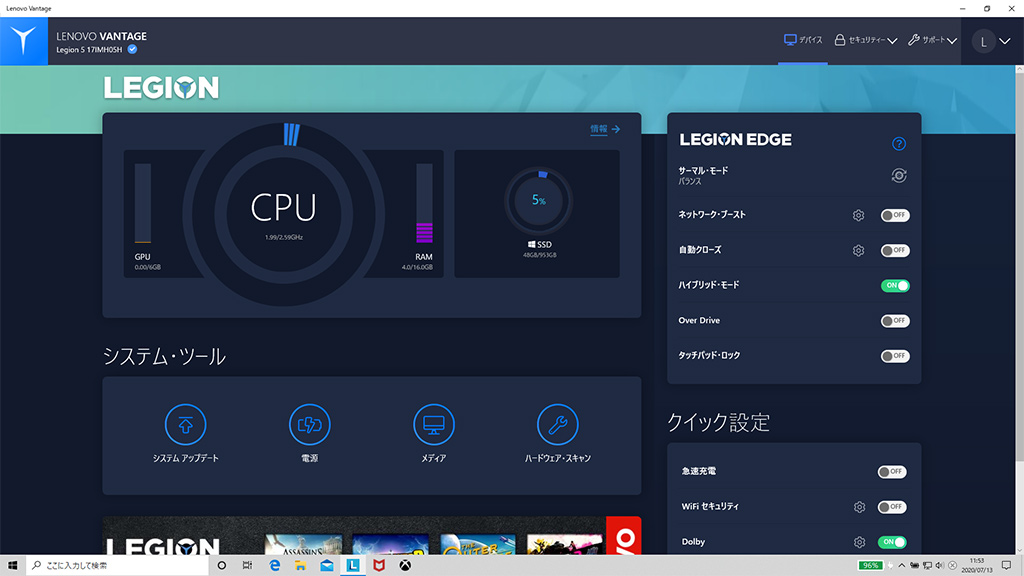Open Mail app from taskbar
The image size is (1024, 576).
(327, 566)
